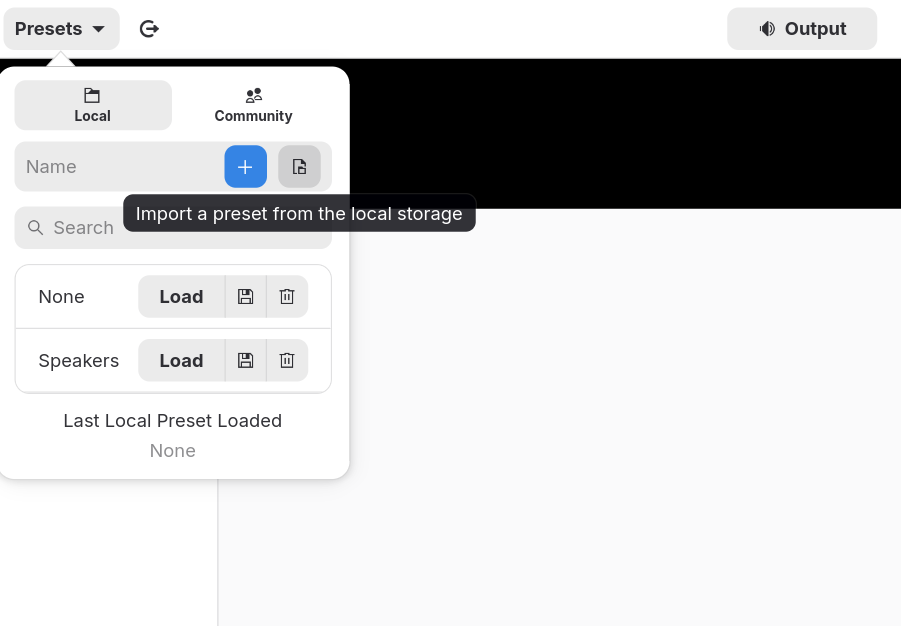901x626 pixels.
Task: Click the Last Local Preset Loaded text
Action: [172, 421]
